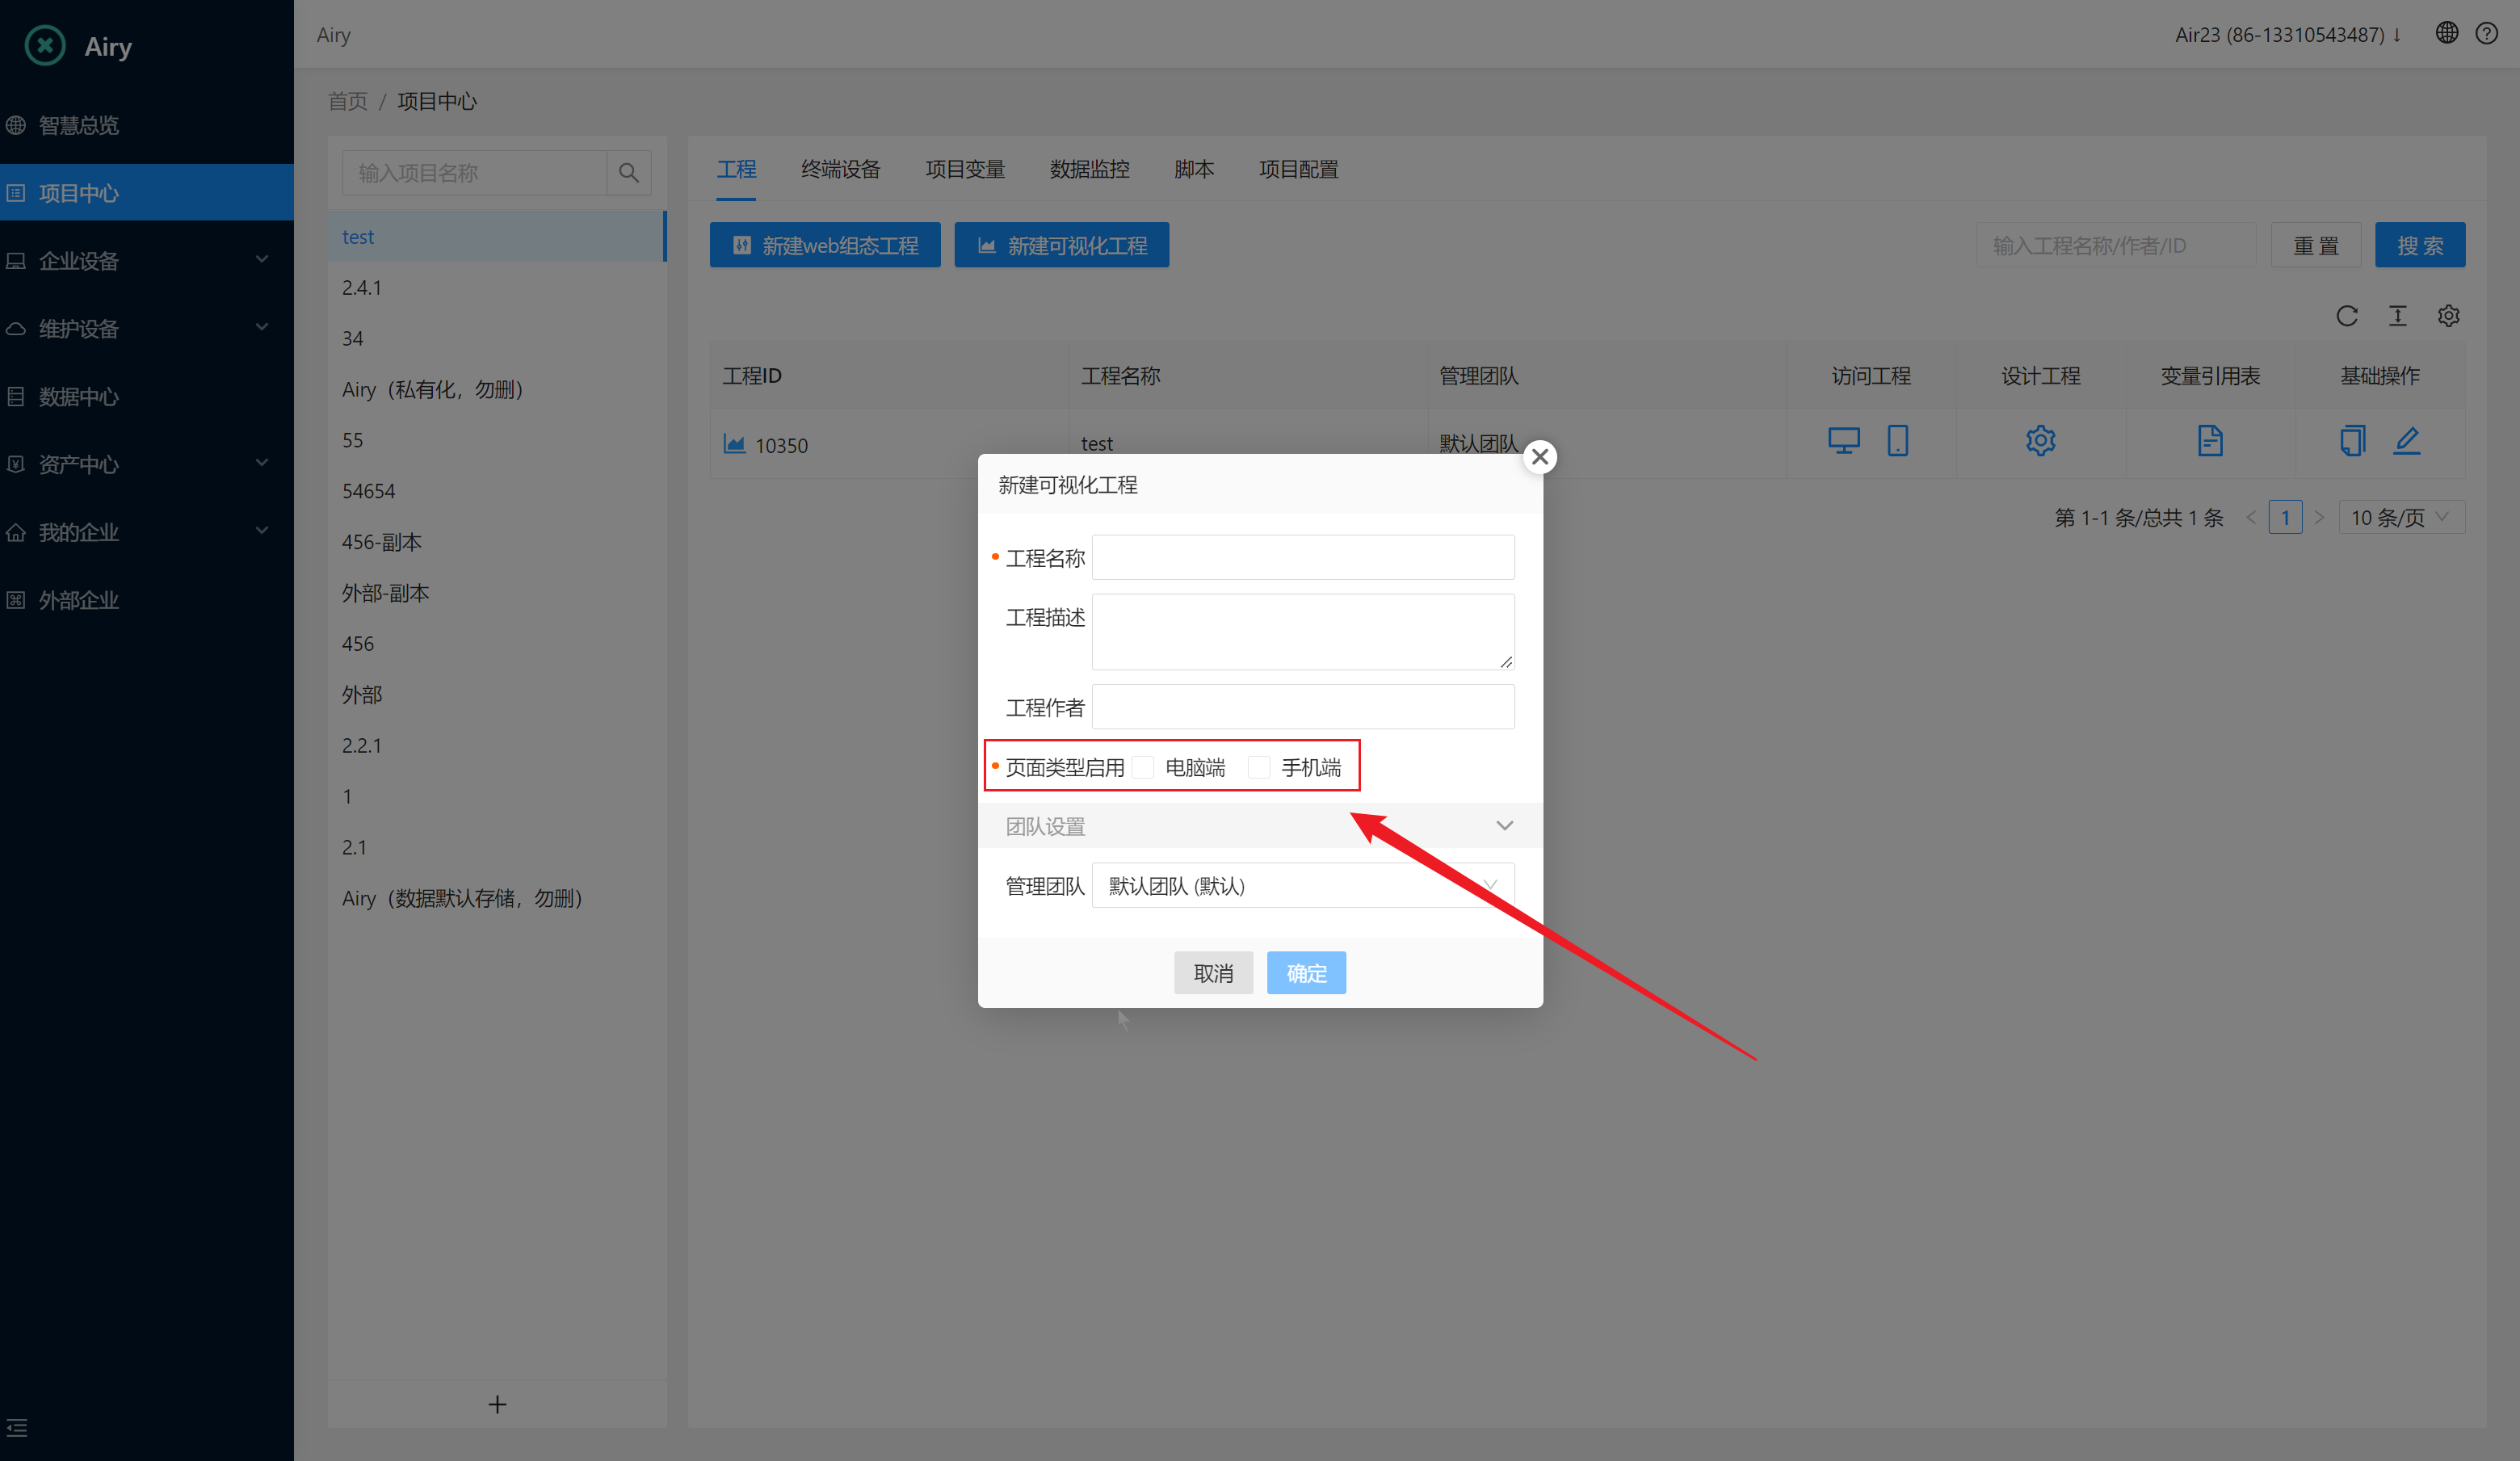
Task: Focus the 工程描述 text area
Action: [1302, 631]
